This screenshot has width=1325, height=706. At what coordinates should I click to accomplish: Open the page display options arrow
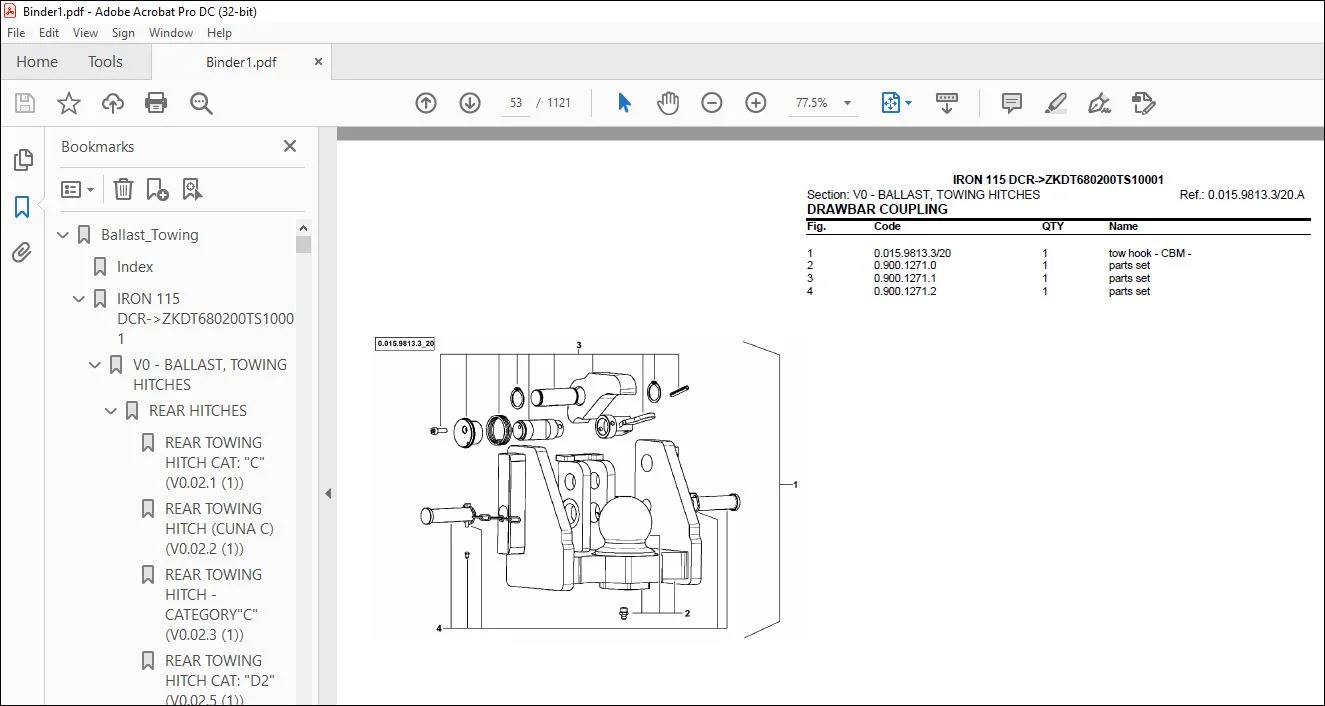(x=908, y=103)
